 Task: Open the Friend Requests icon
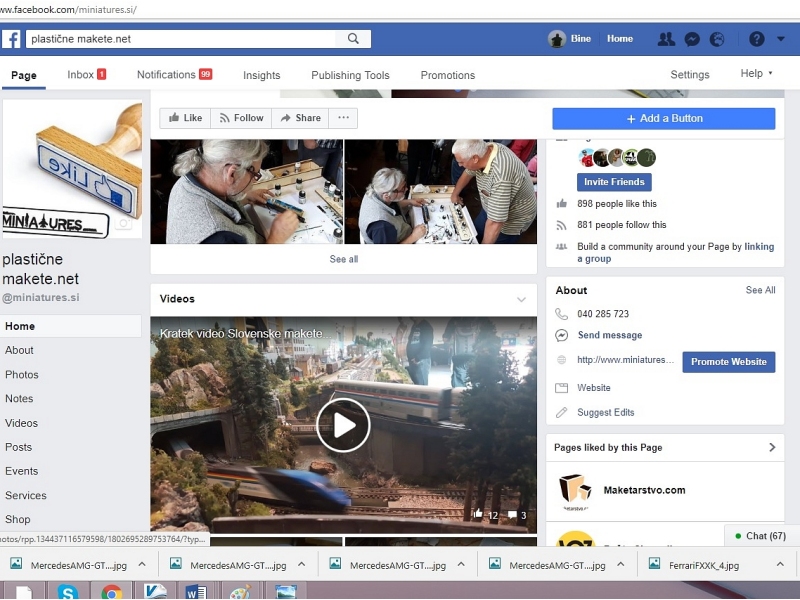click(666, 39)
